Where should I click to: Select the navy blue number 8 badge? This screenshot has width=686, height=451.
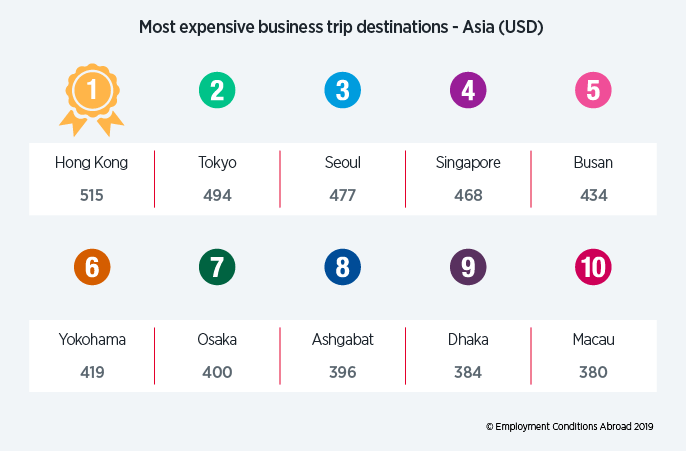343,267
